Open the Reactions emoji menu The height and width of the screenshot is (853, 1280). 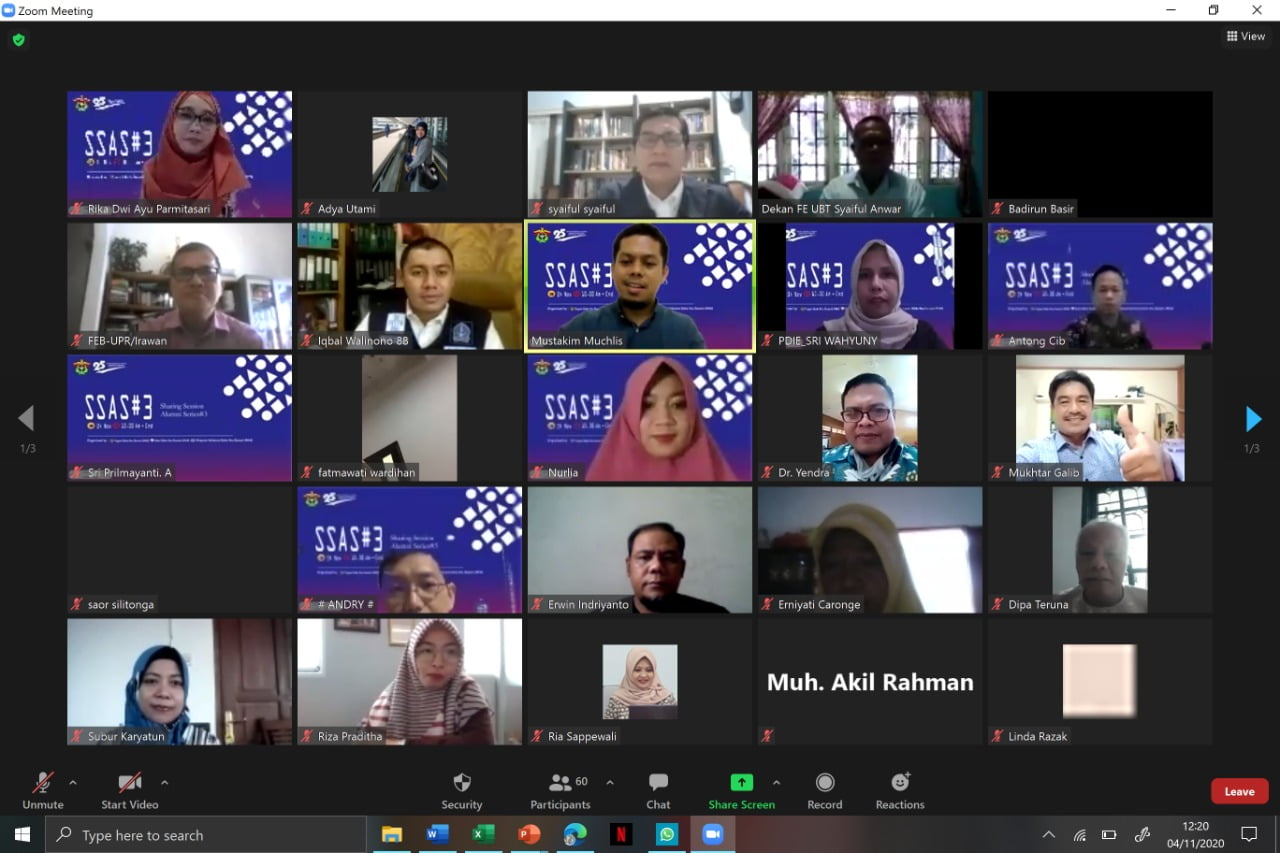[900, 790]
